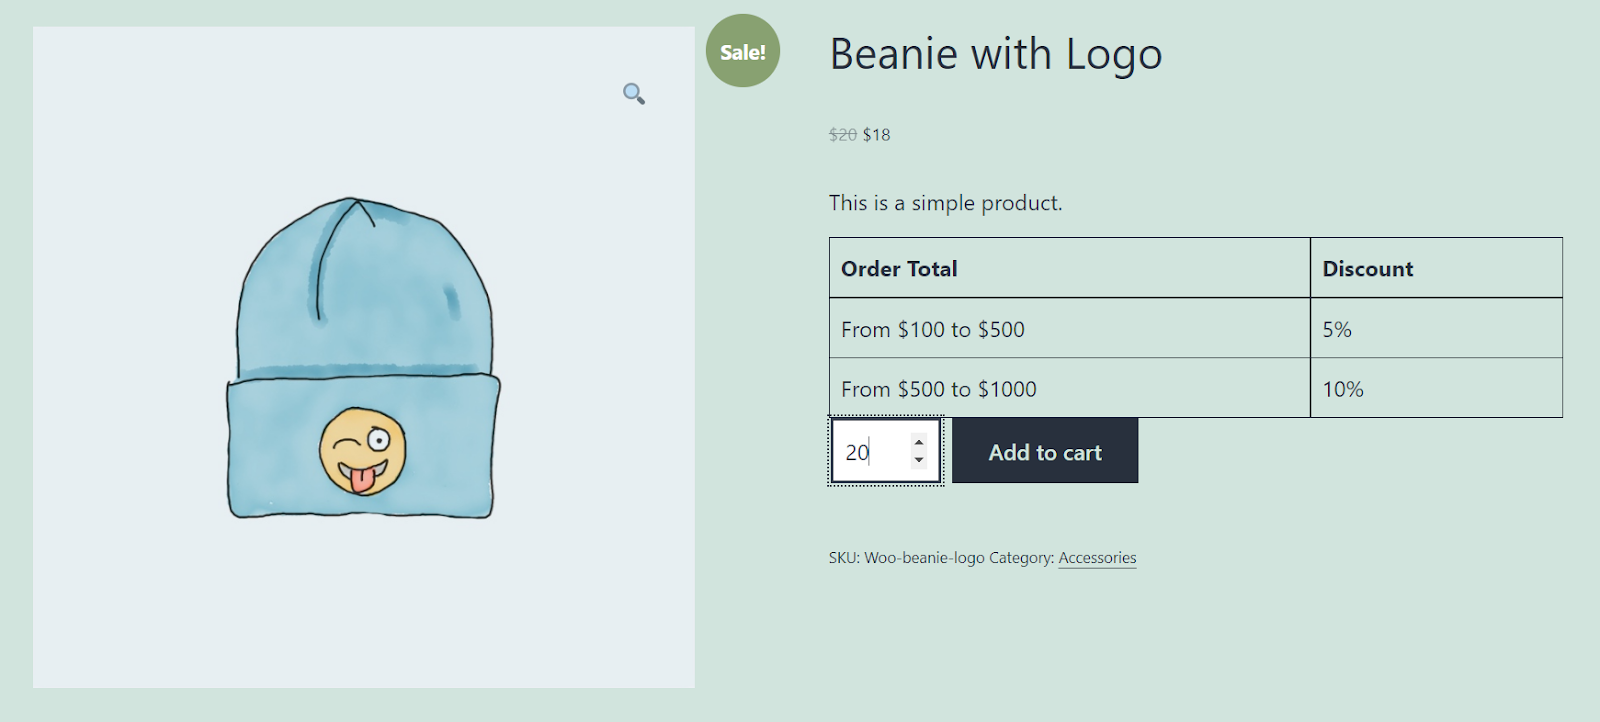Click the Order Total column header
Viewport: 1600px width, 722px height.
pyautogui.click(x=899, y=269)
